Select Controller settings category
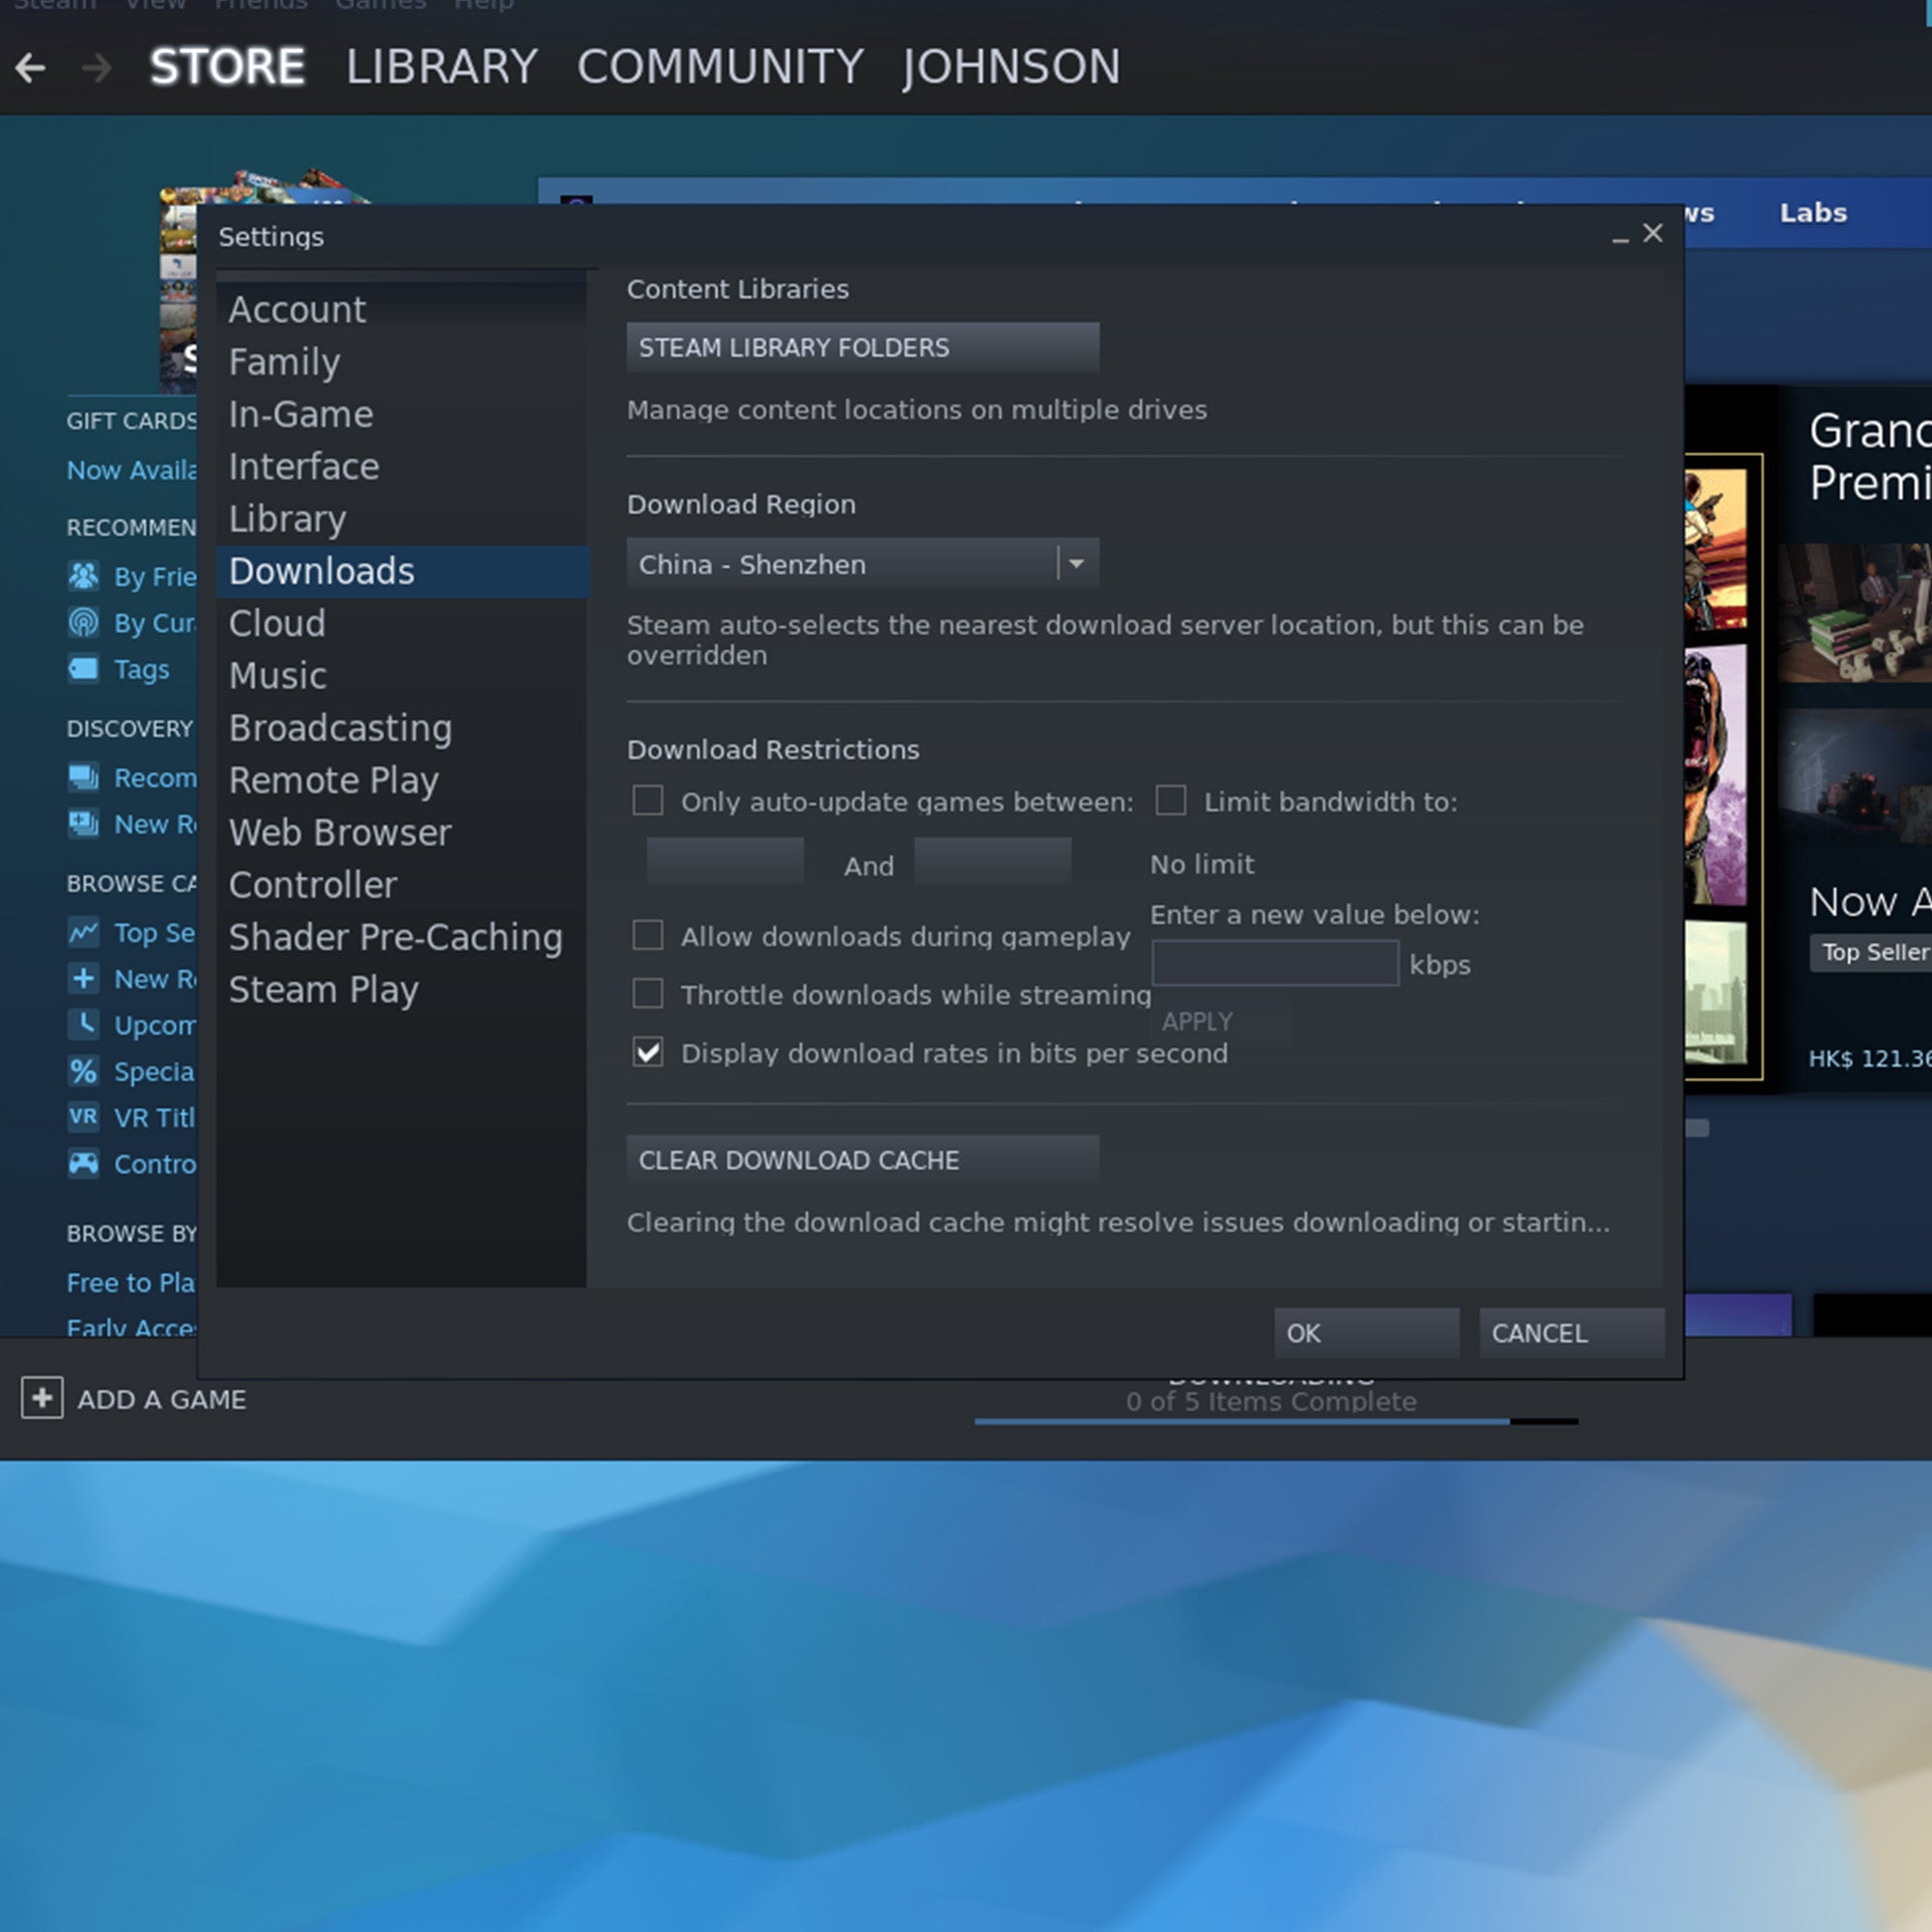The image size is (1932, 1932). [x=402, y=884]
